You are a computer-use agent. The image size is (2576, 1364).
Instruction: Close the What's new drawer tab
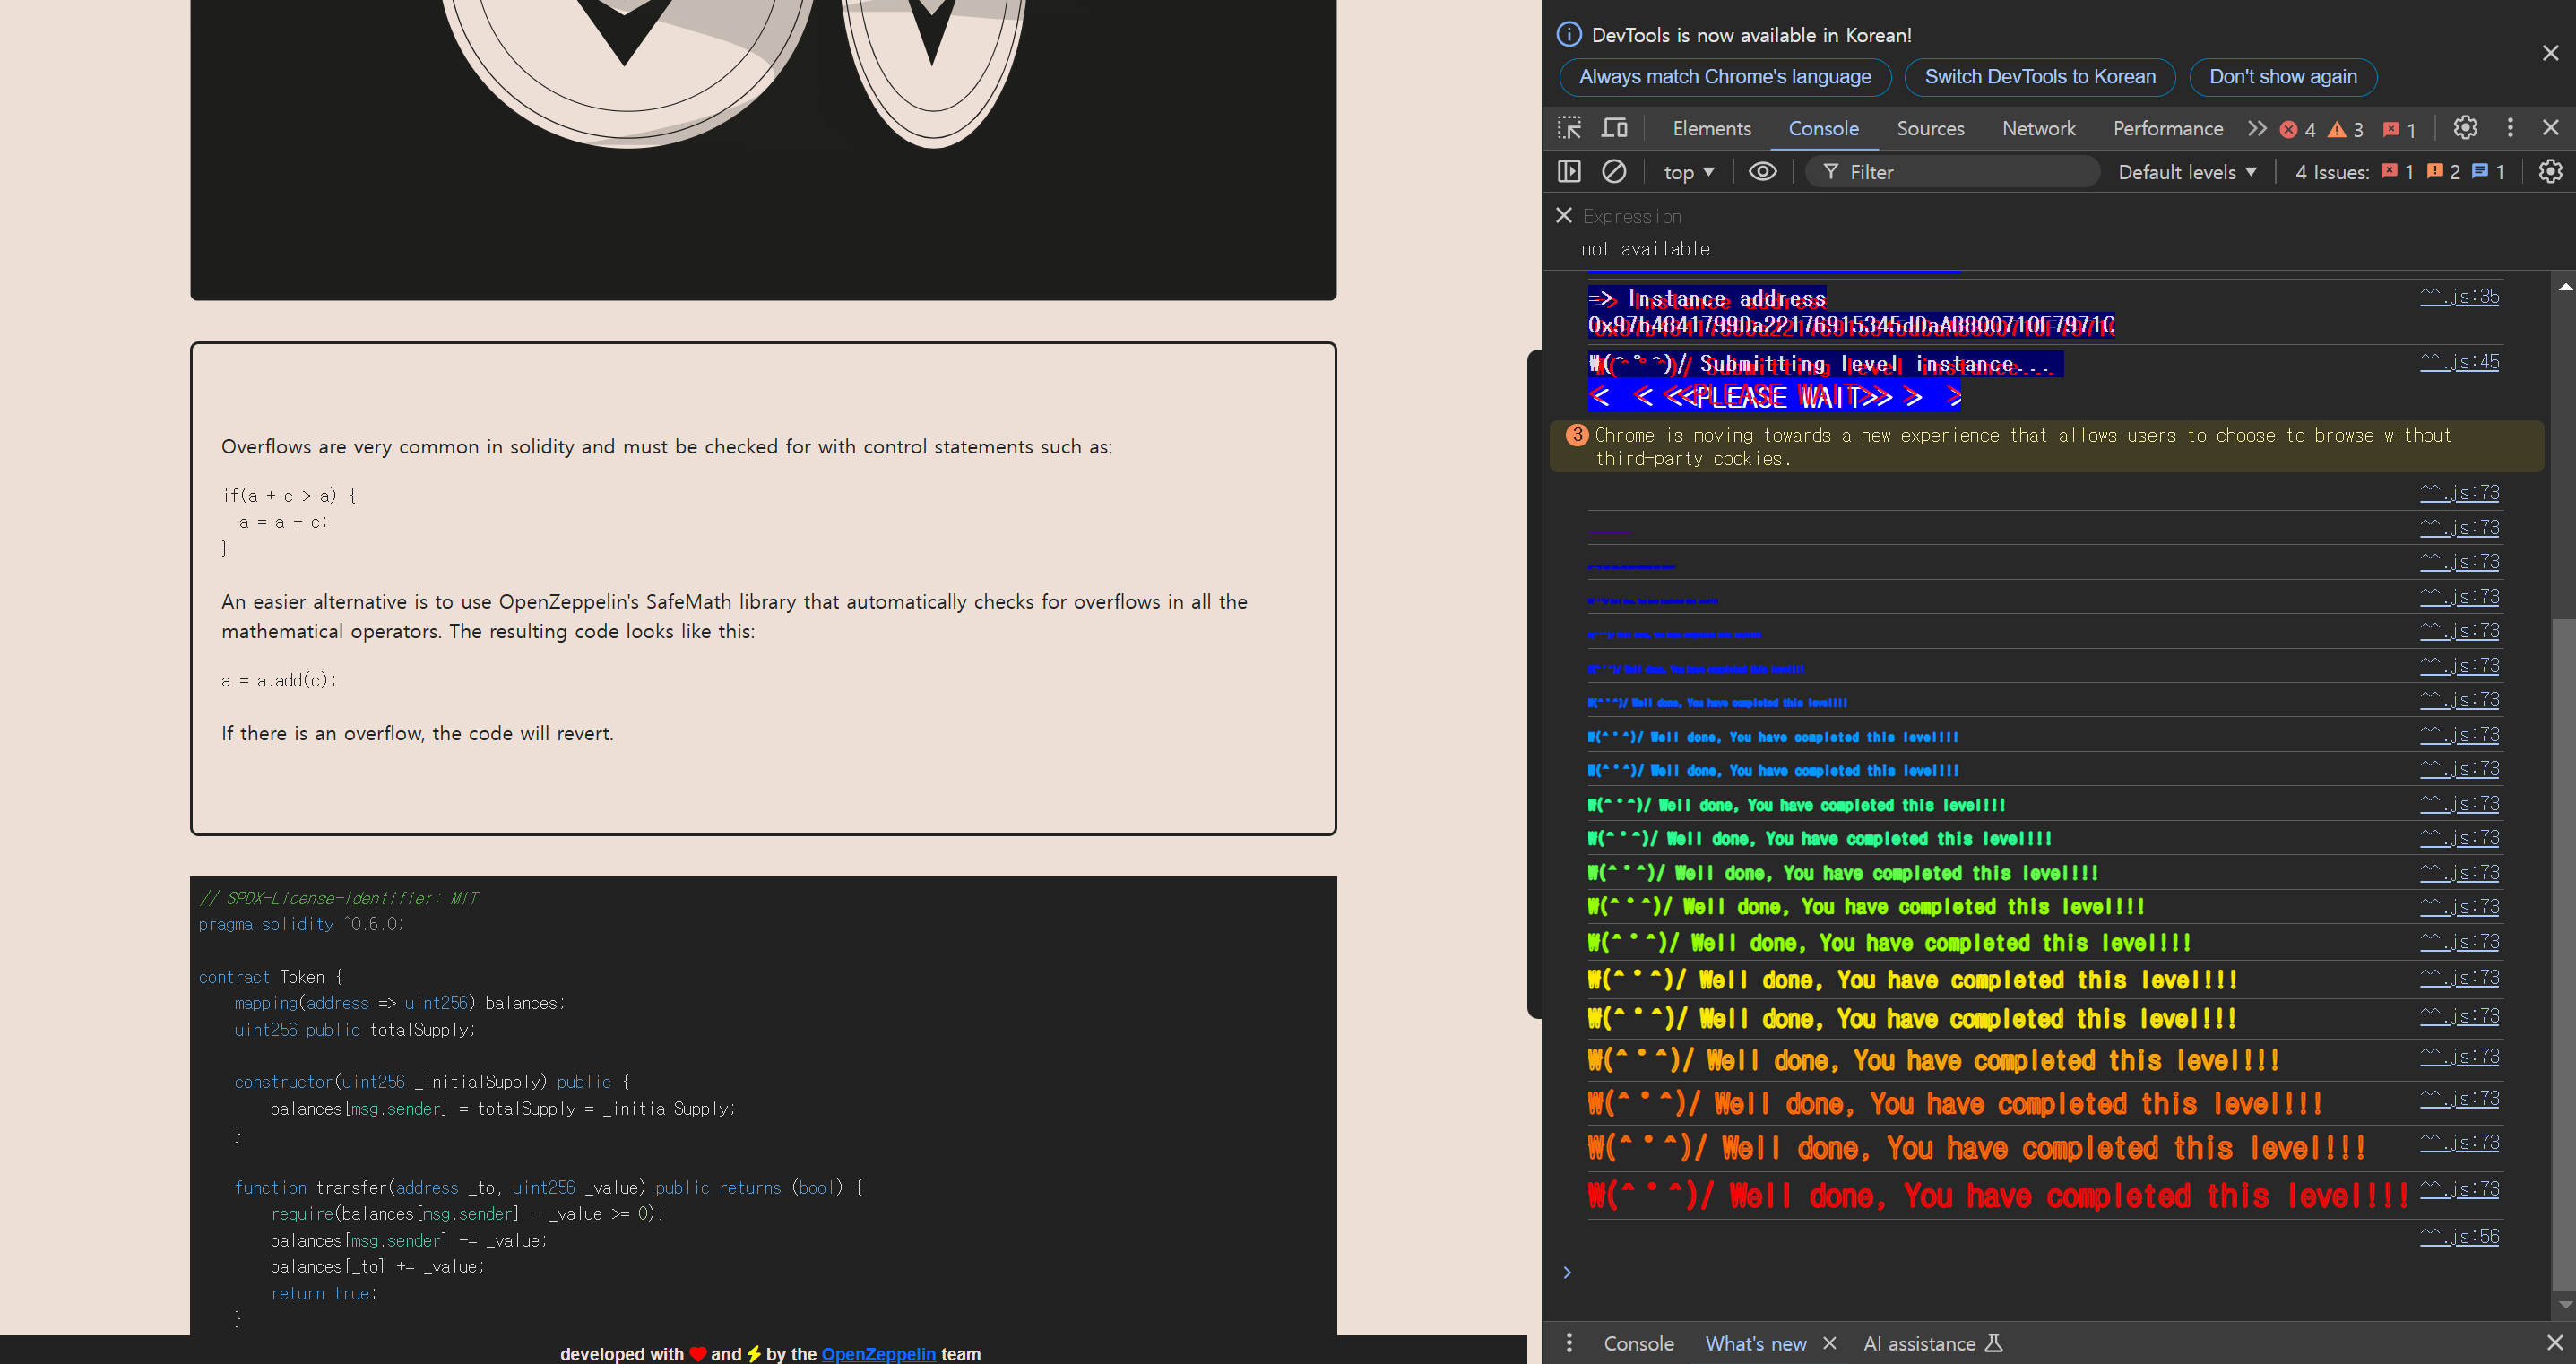click(x=1829, y=1343)
